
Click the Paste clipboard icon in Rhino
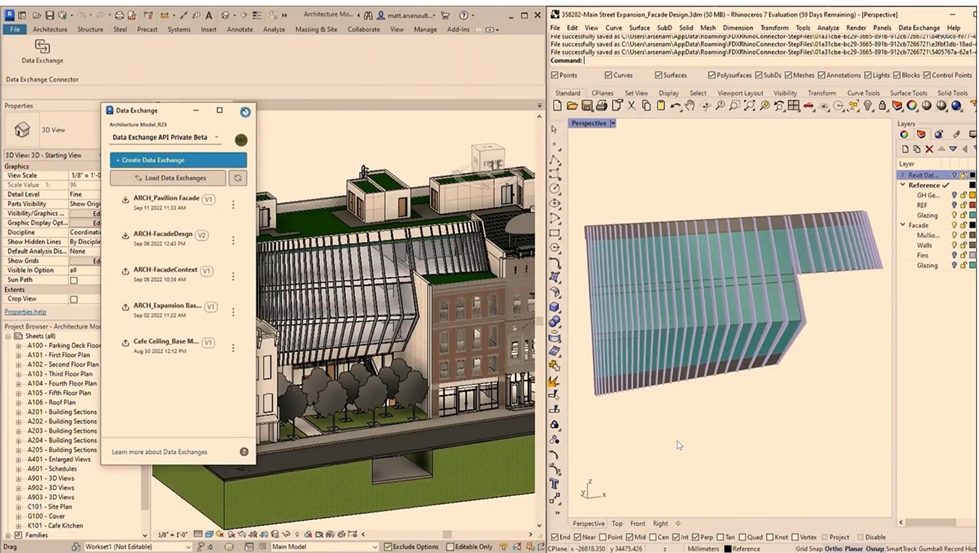click(661, 106)
